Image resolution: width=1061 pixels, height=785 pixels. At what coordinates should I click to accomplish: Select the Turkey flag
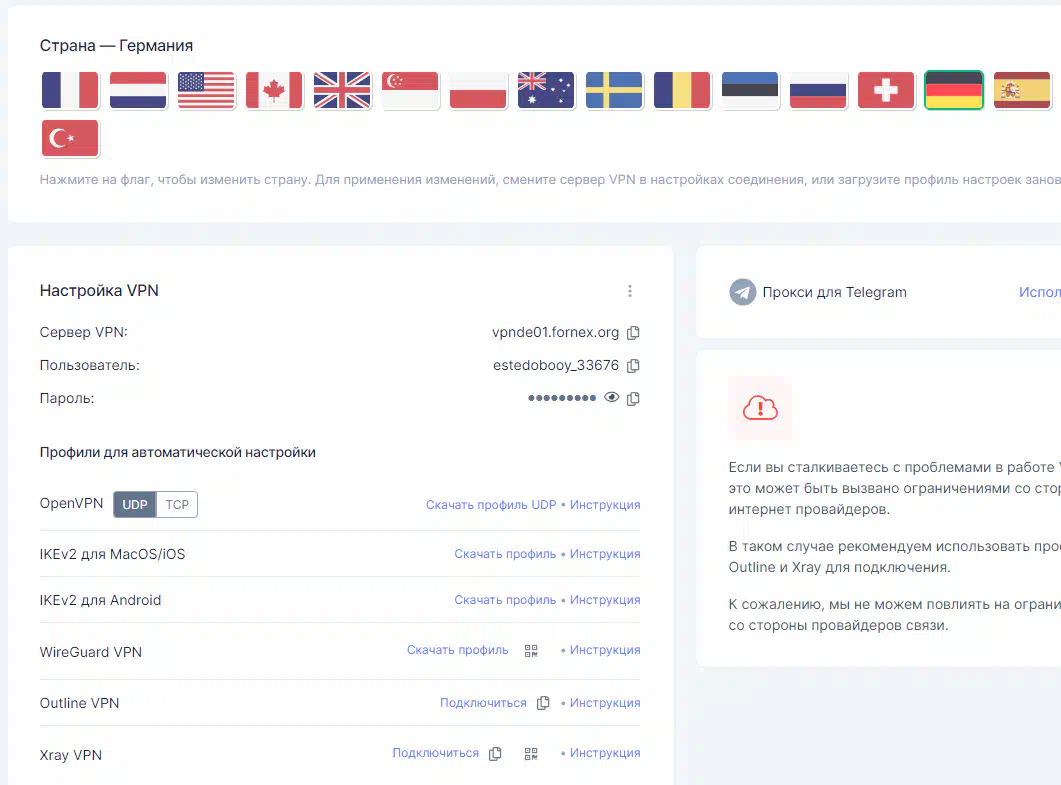[x=70, y=138]
